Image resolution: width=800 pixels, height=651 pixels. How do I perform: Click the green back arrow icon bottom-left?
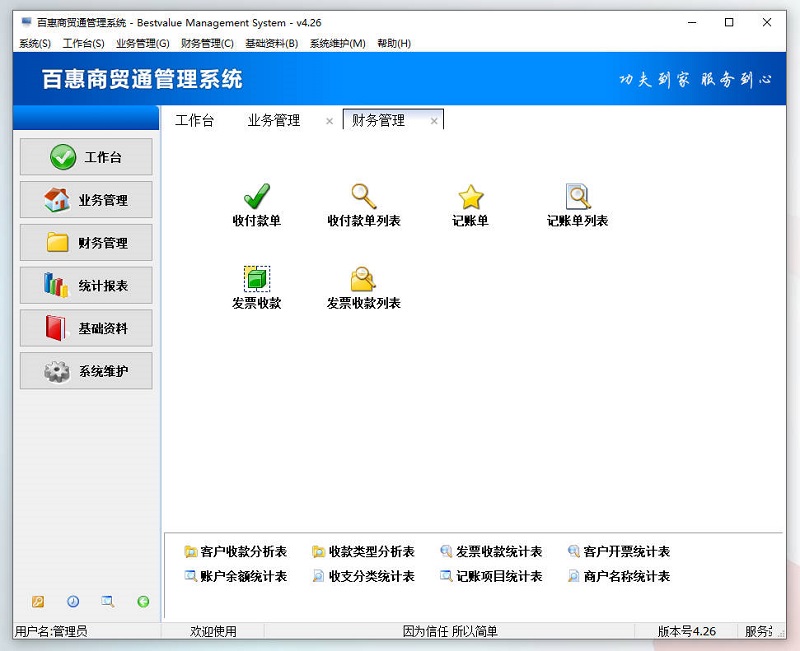143,602
